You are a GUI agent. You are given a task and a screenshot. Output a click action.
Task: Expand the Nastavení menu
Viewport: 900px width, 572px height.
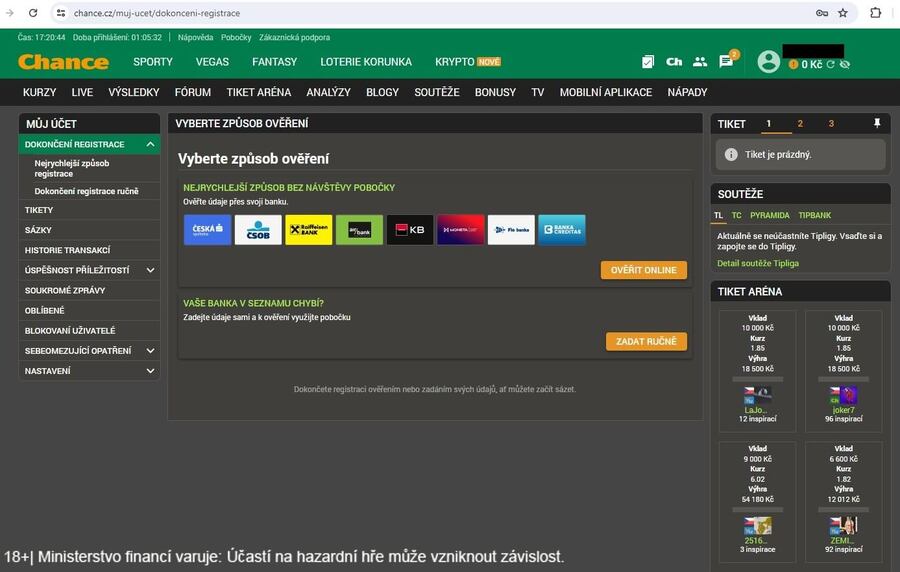[150, 371]
